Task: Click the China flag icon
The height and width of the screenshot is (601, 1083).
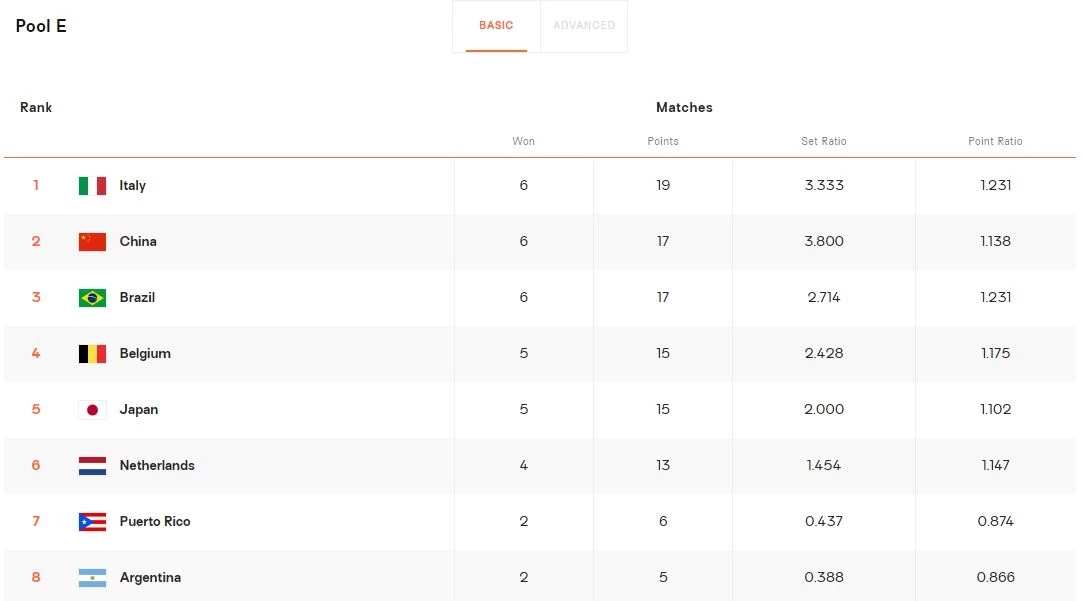Action: coord(92,242)
